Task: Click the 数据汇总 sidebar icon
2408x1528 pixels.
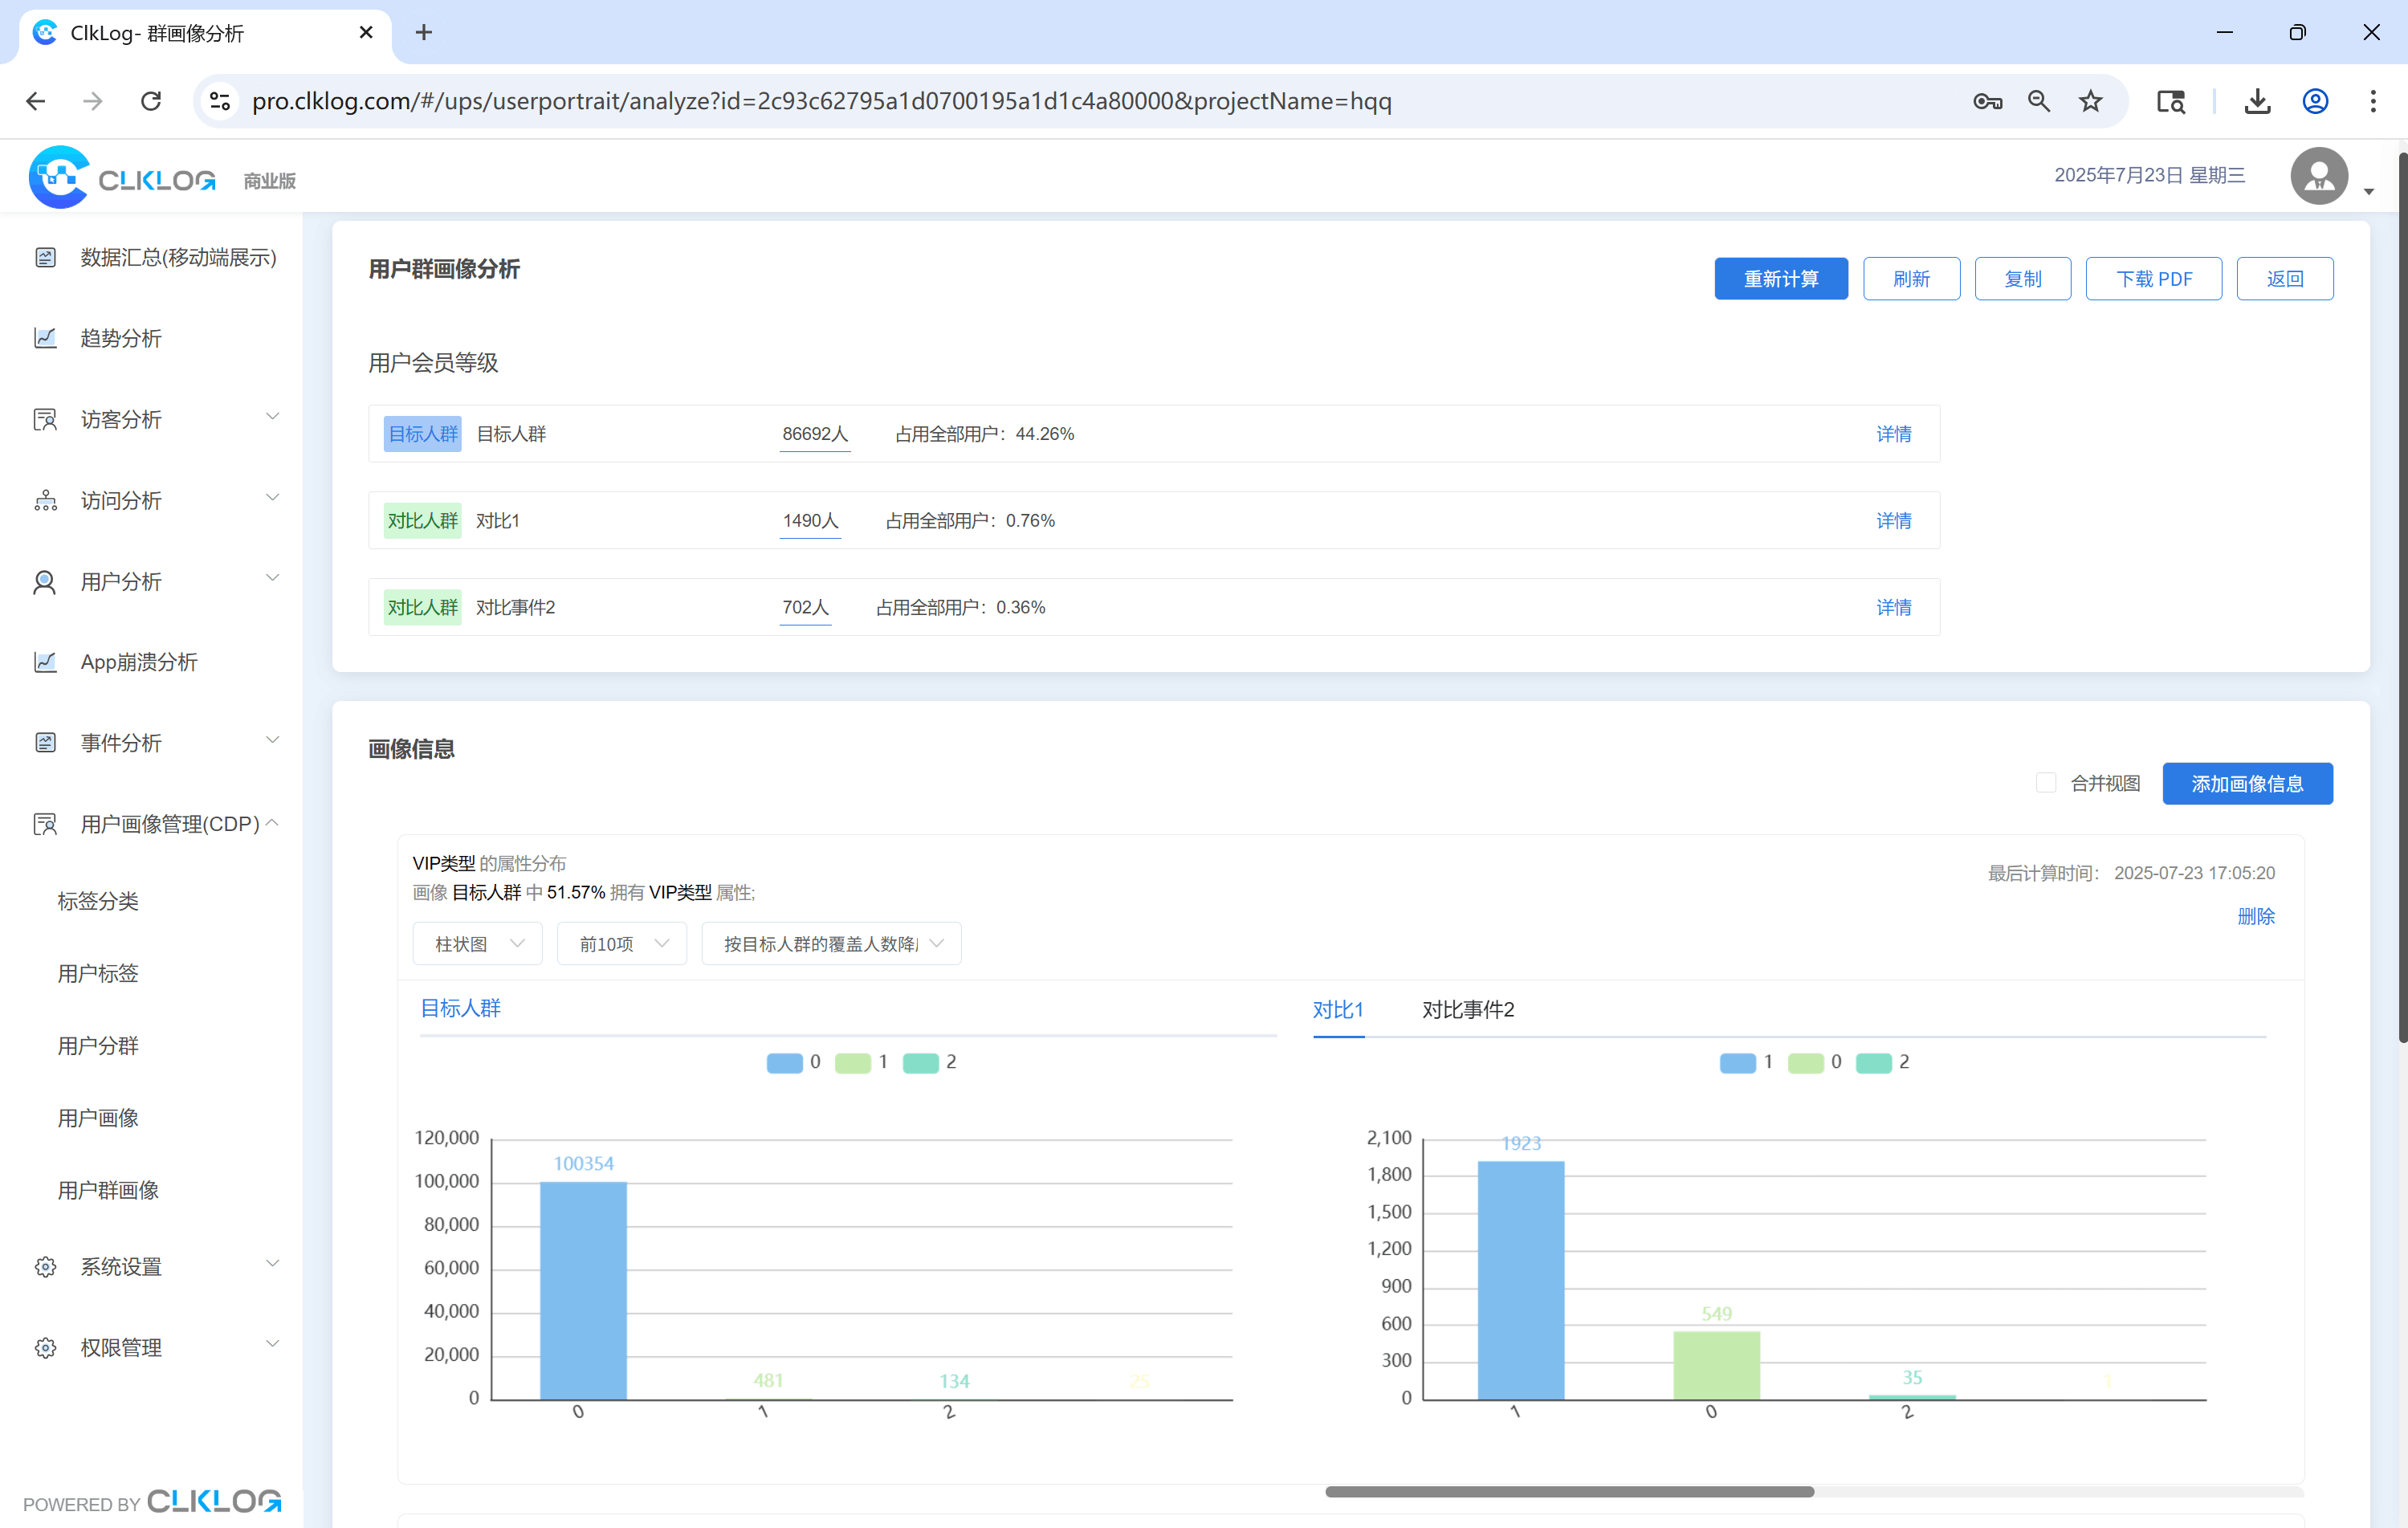Action: (45, 257)
